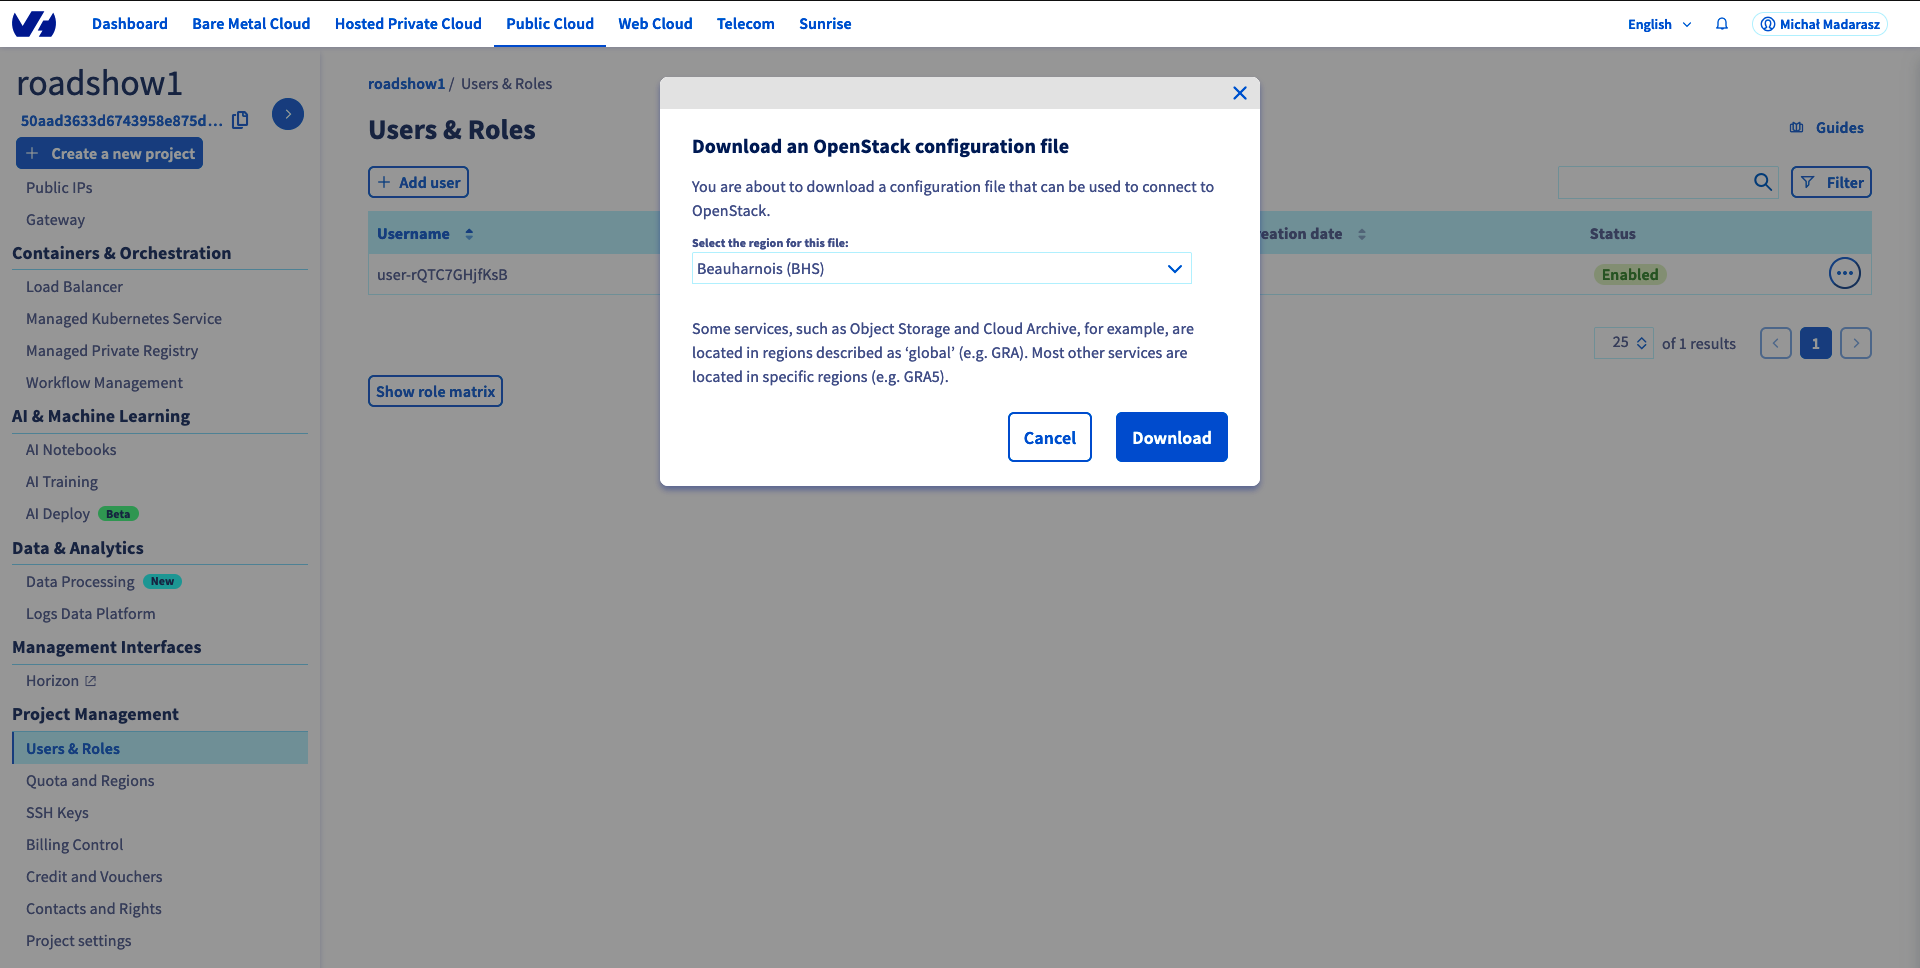Go to next results page arrow
The width and height of the screenshot is (1920, 968).
[x=1856, y=343]
